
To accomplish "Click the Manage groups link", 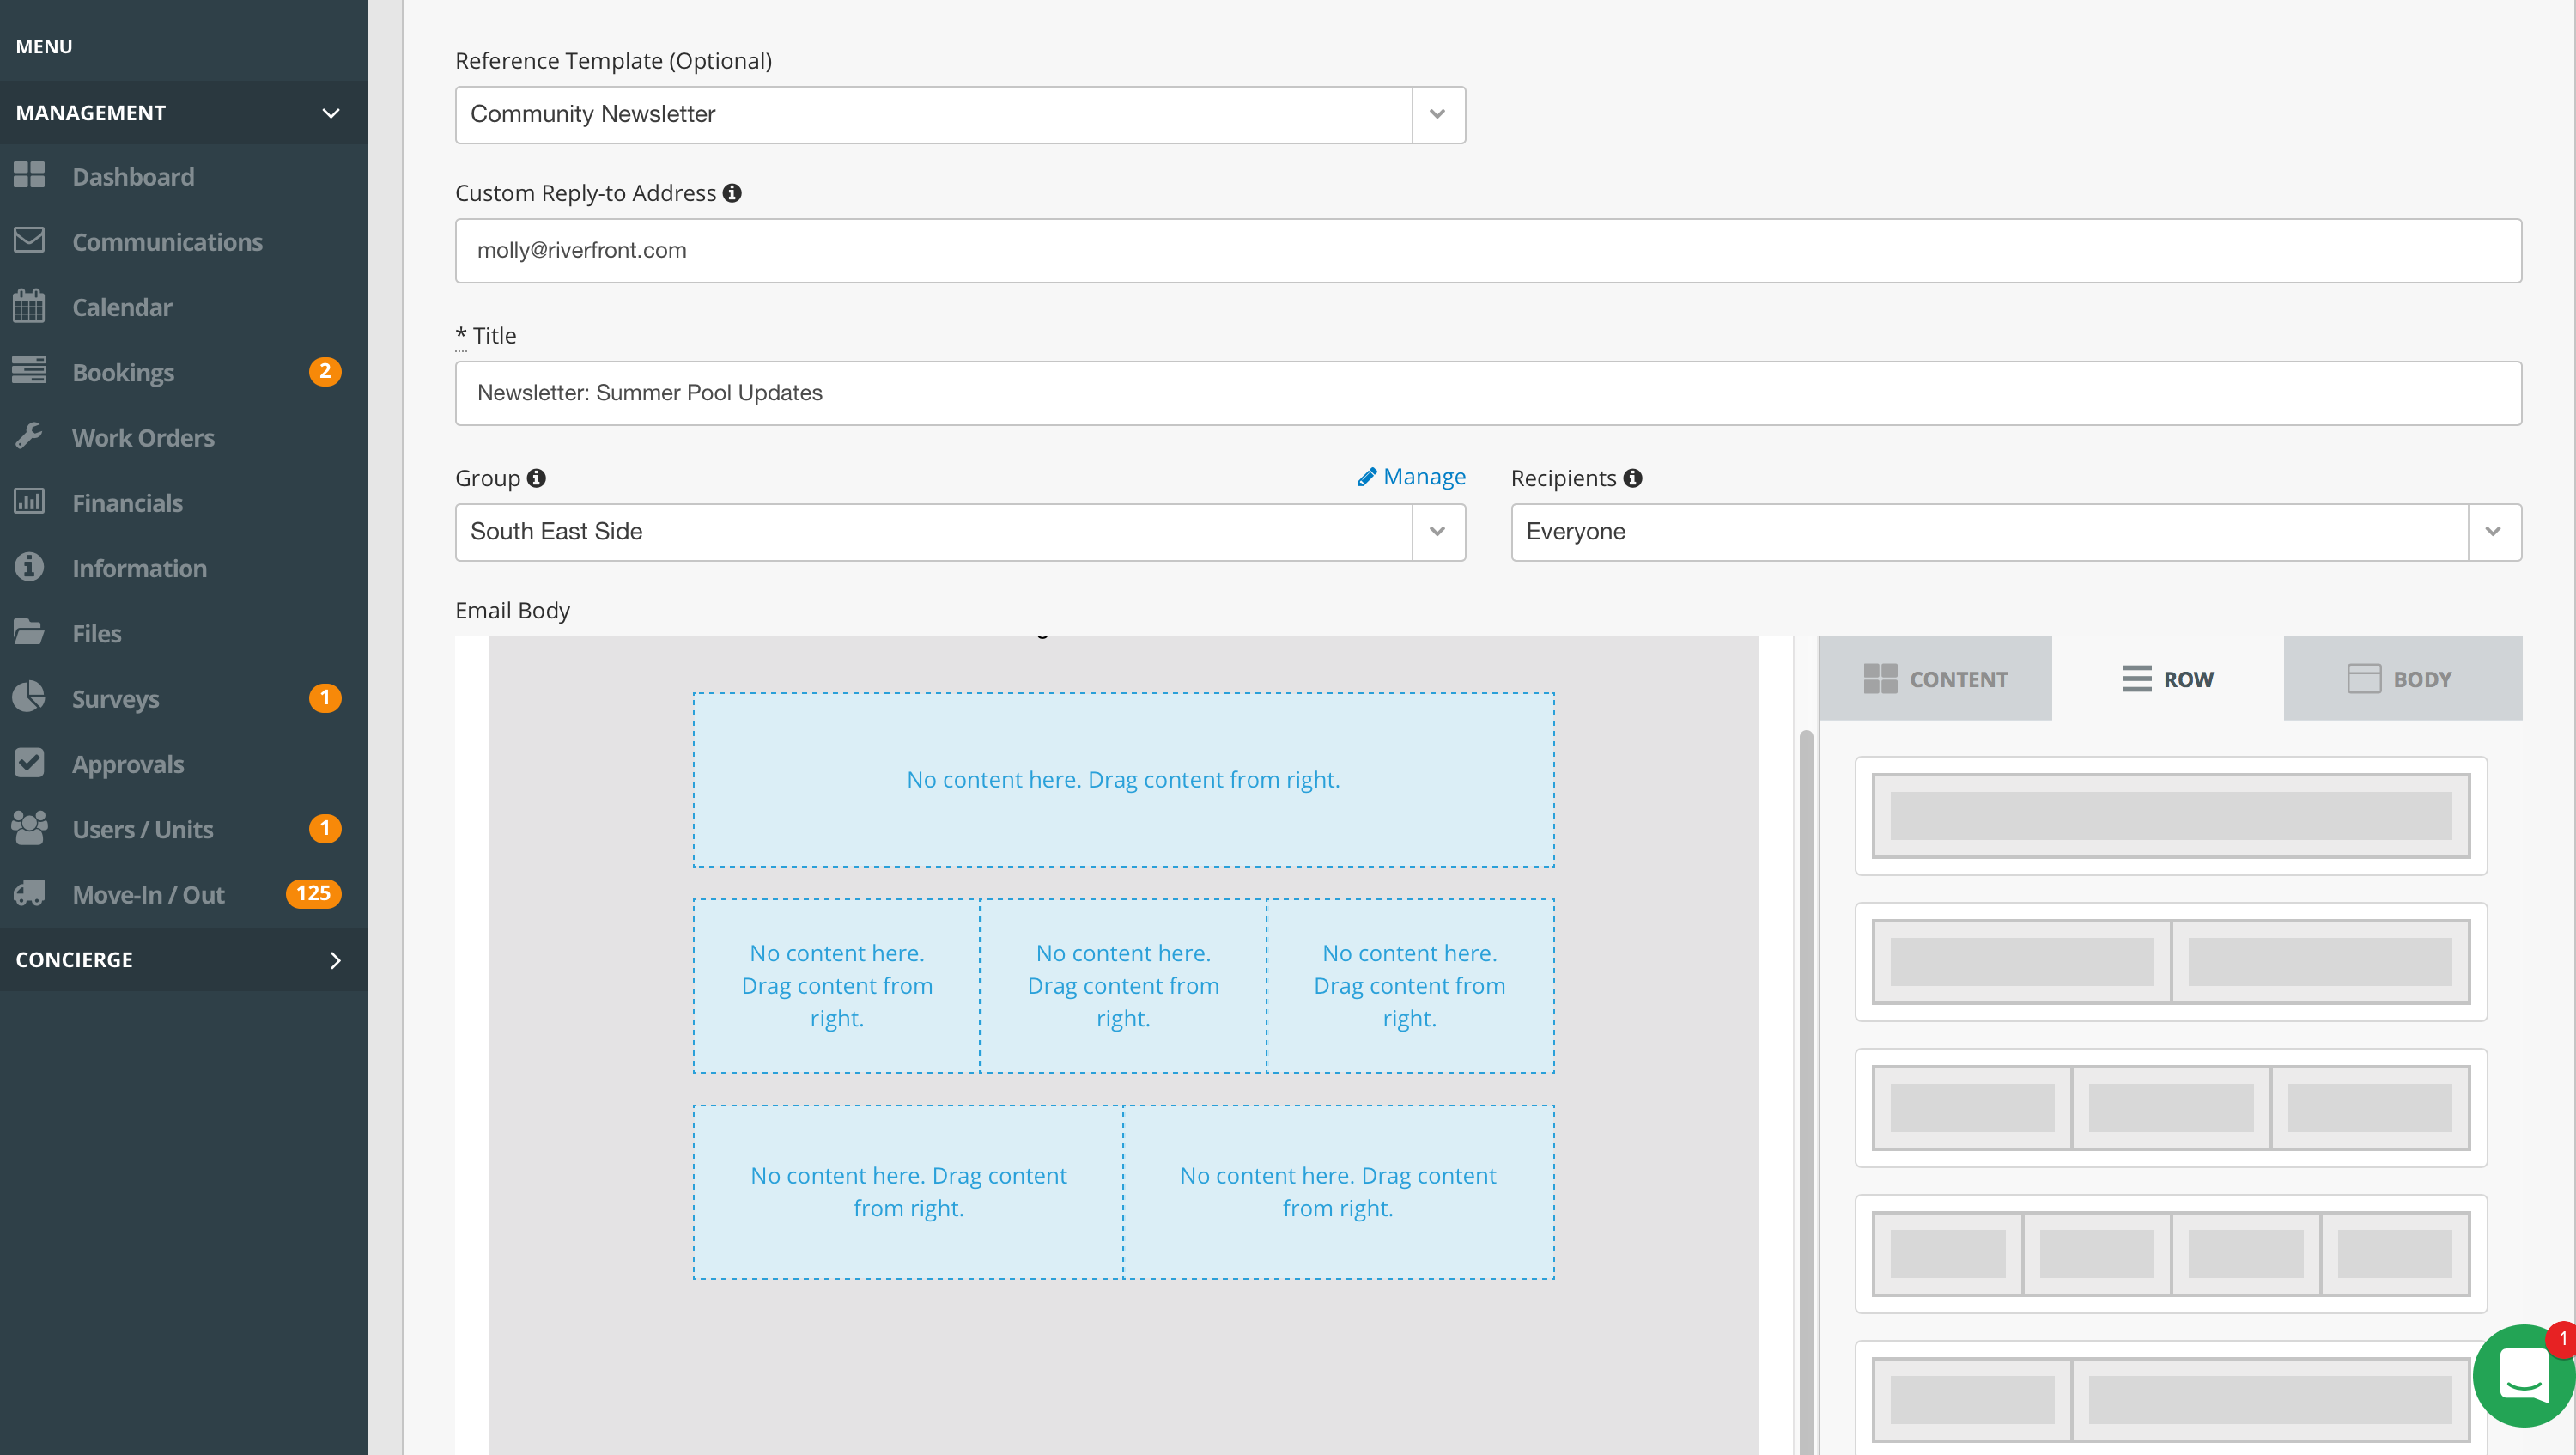I will pos(1412,476).
